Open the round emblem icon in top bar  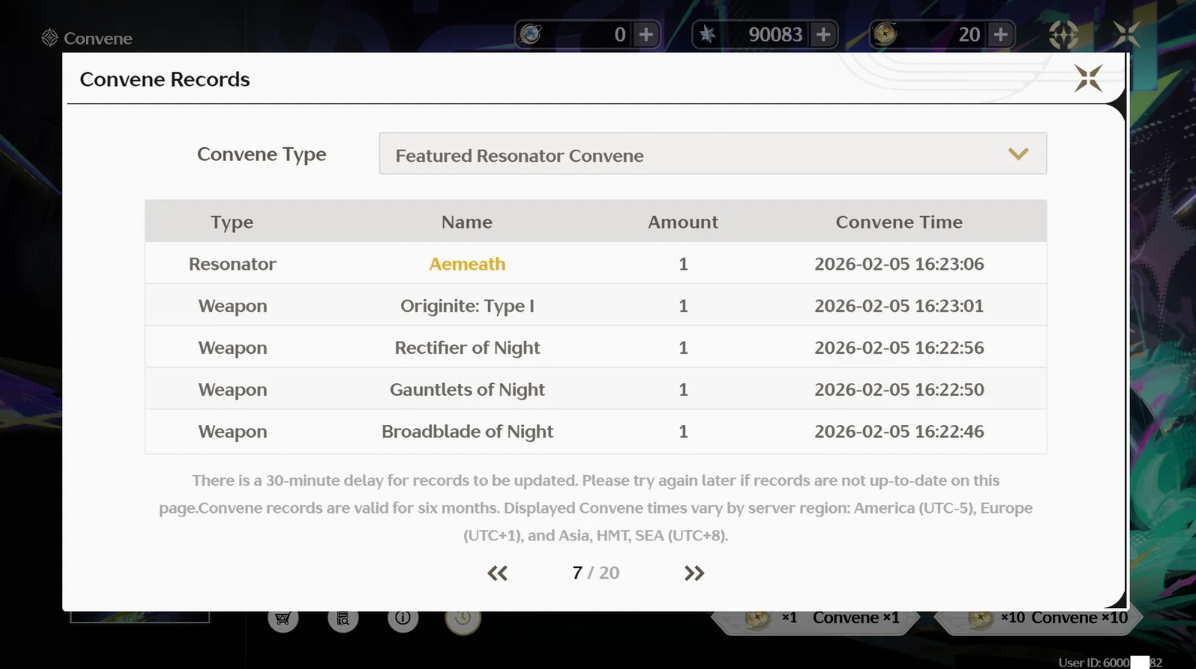tap(1063, 34)
